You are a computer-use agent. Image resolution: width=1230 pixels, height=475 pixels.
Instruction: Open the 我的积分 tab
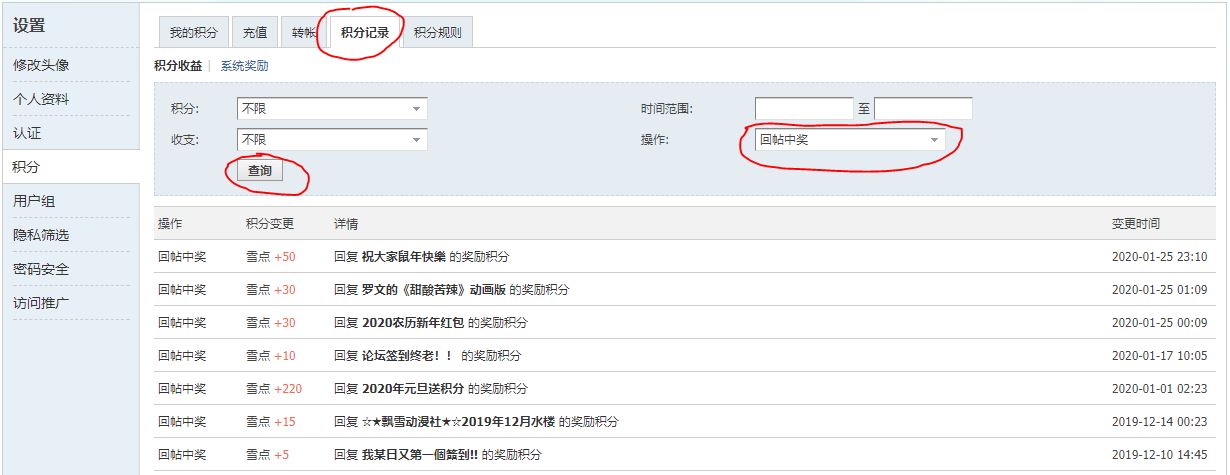click(x=194, y=32)
